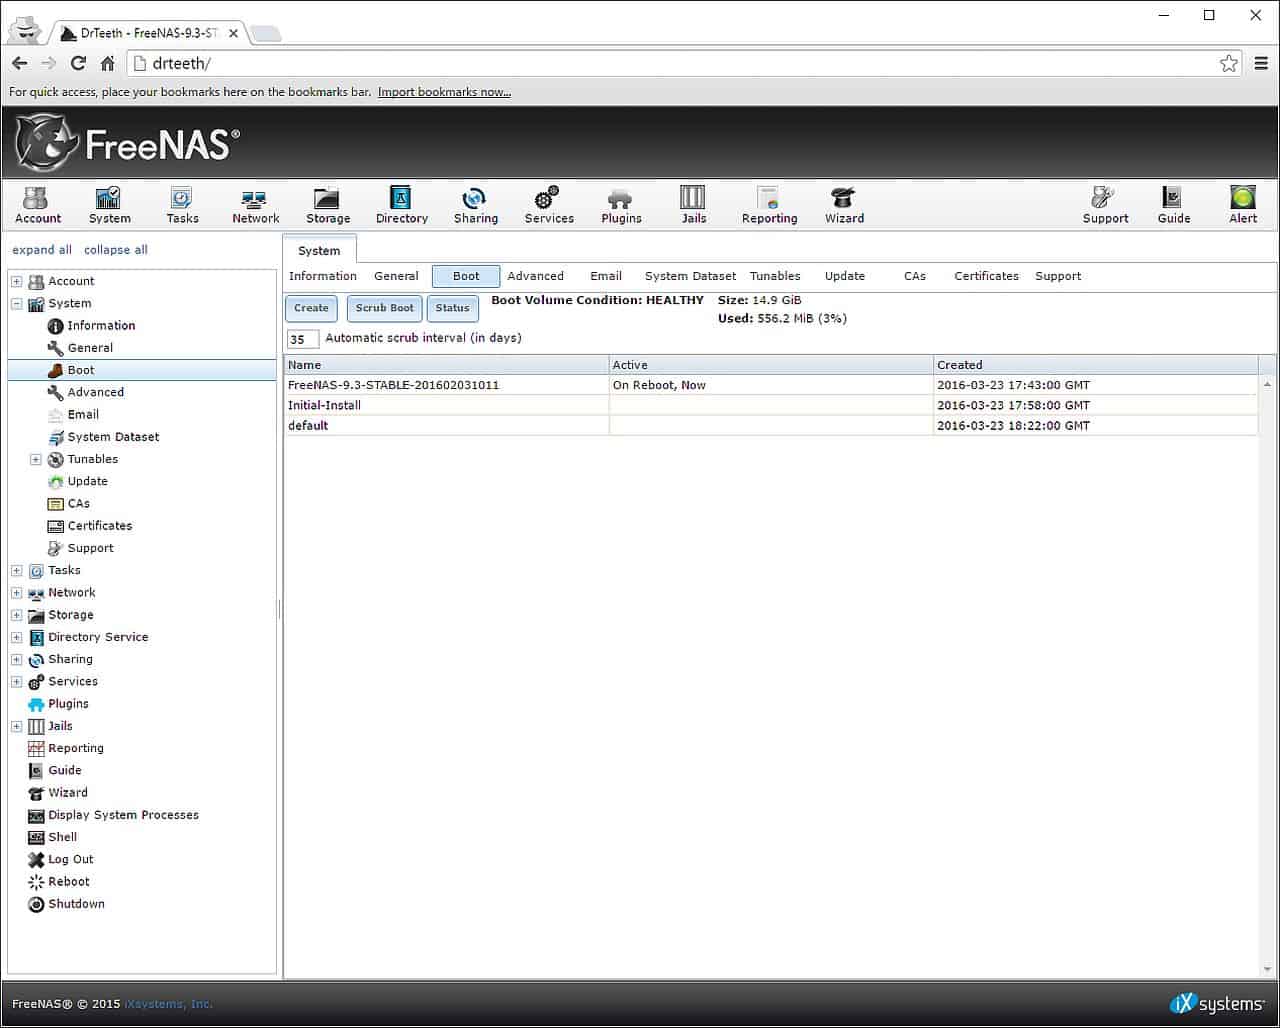Click the boot Status button
The image size is (1280, 1028).
452,308
